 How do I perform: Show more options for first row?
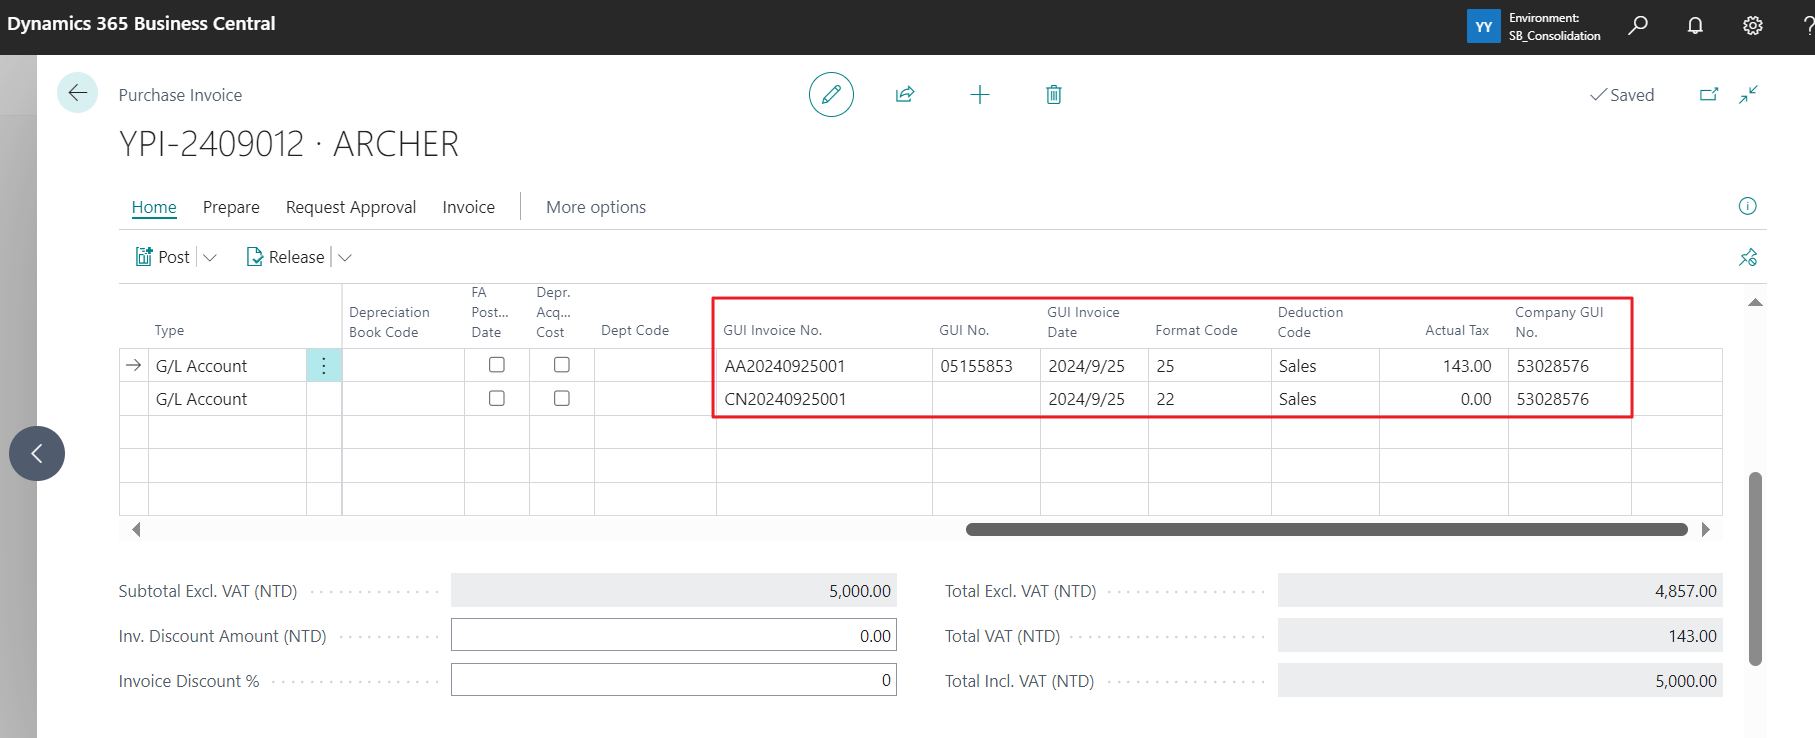(324, 366)
